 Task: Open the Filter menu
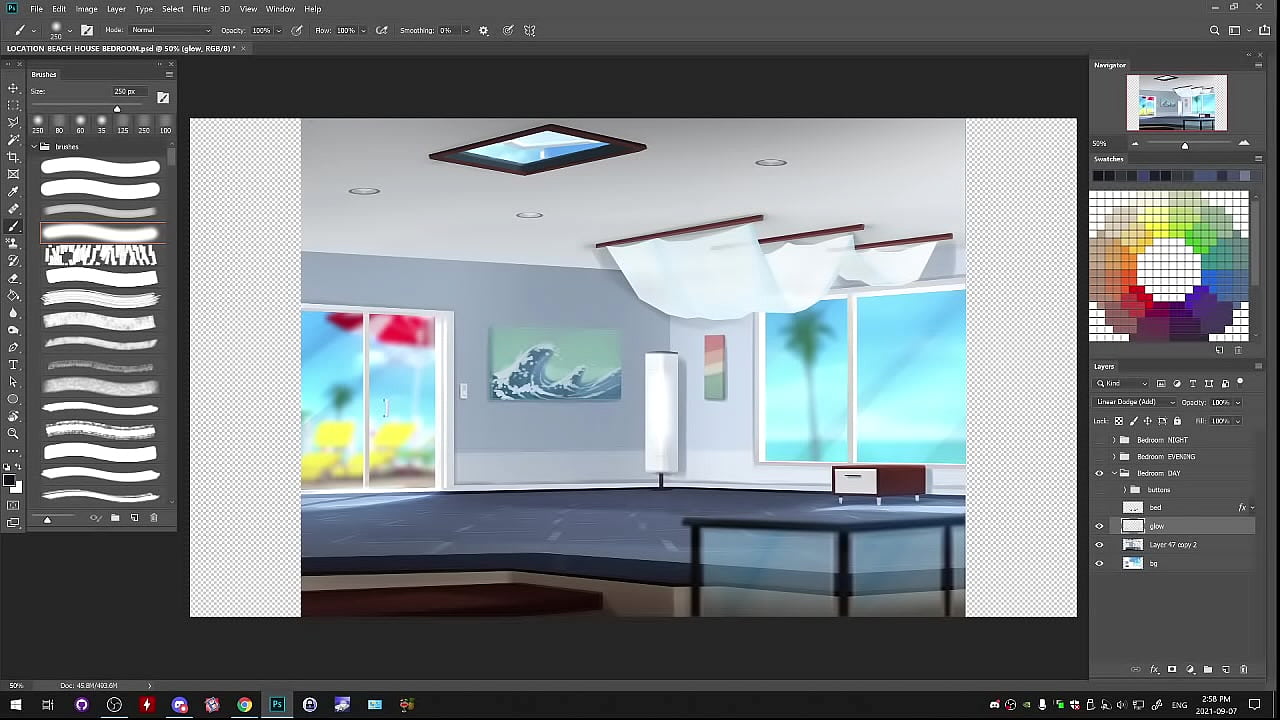tap(201, 9)
